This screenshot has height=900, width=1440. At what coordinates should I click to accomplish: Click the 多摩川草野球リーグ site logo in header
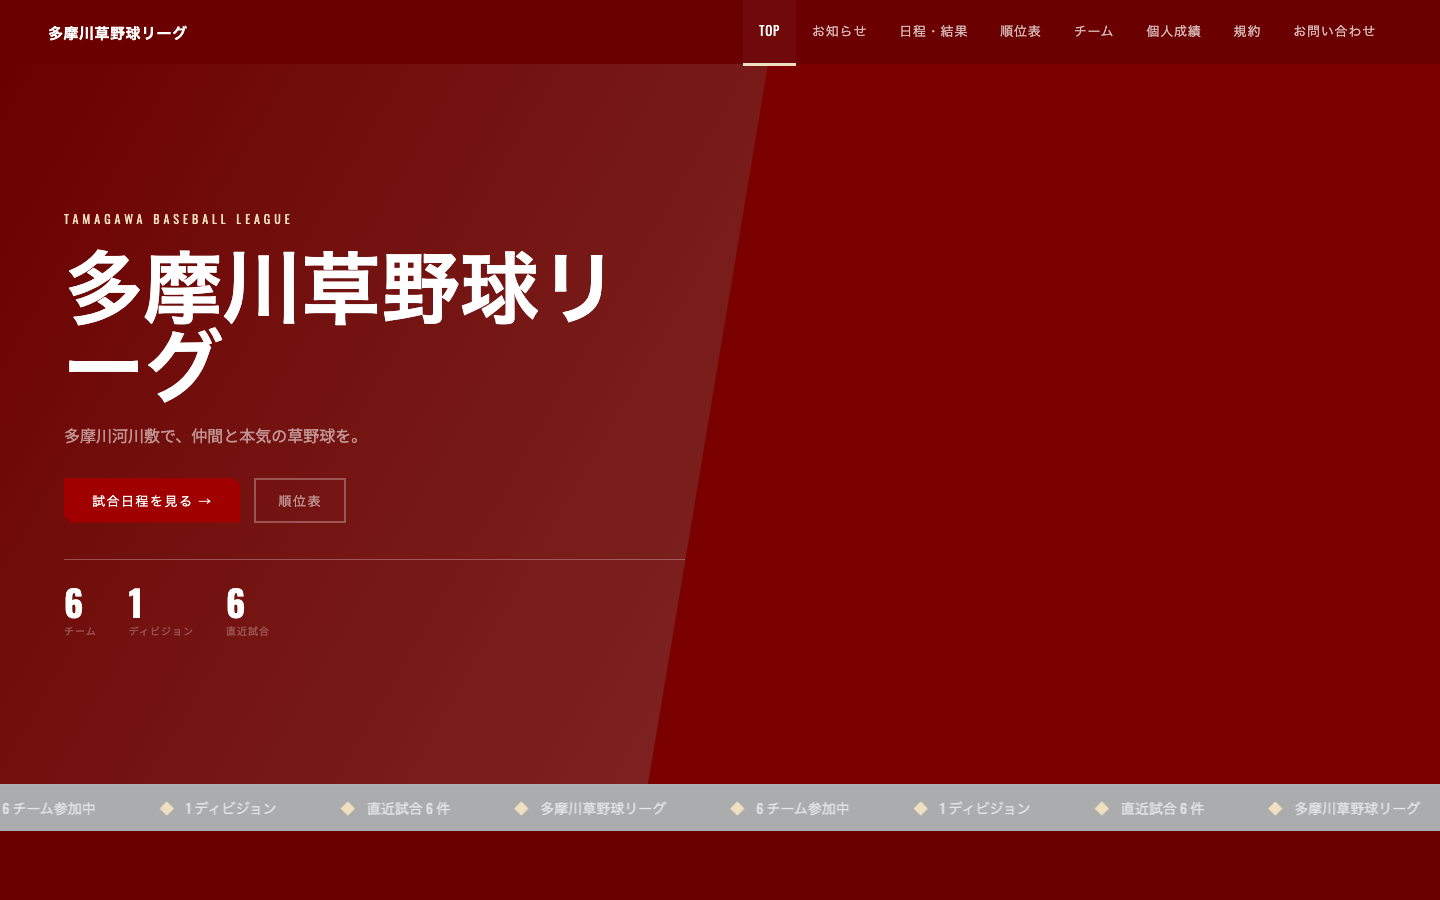[117, 33]
